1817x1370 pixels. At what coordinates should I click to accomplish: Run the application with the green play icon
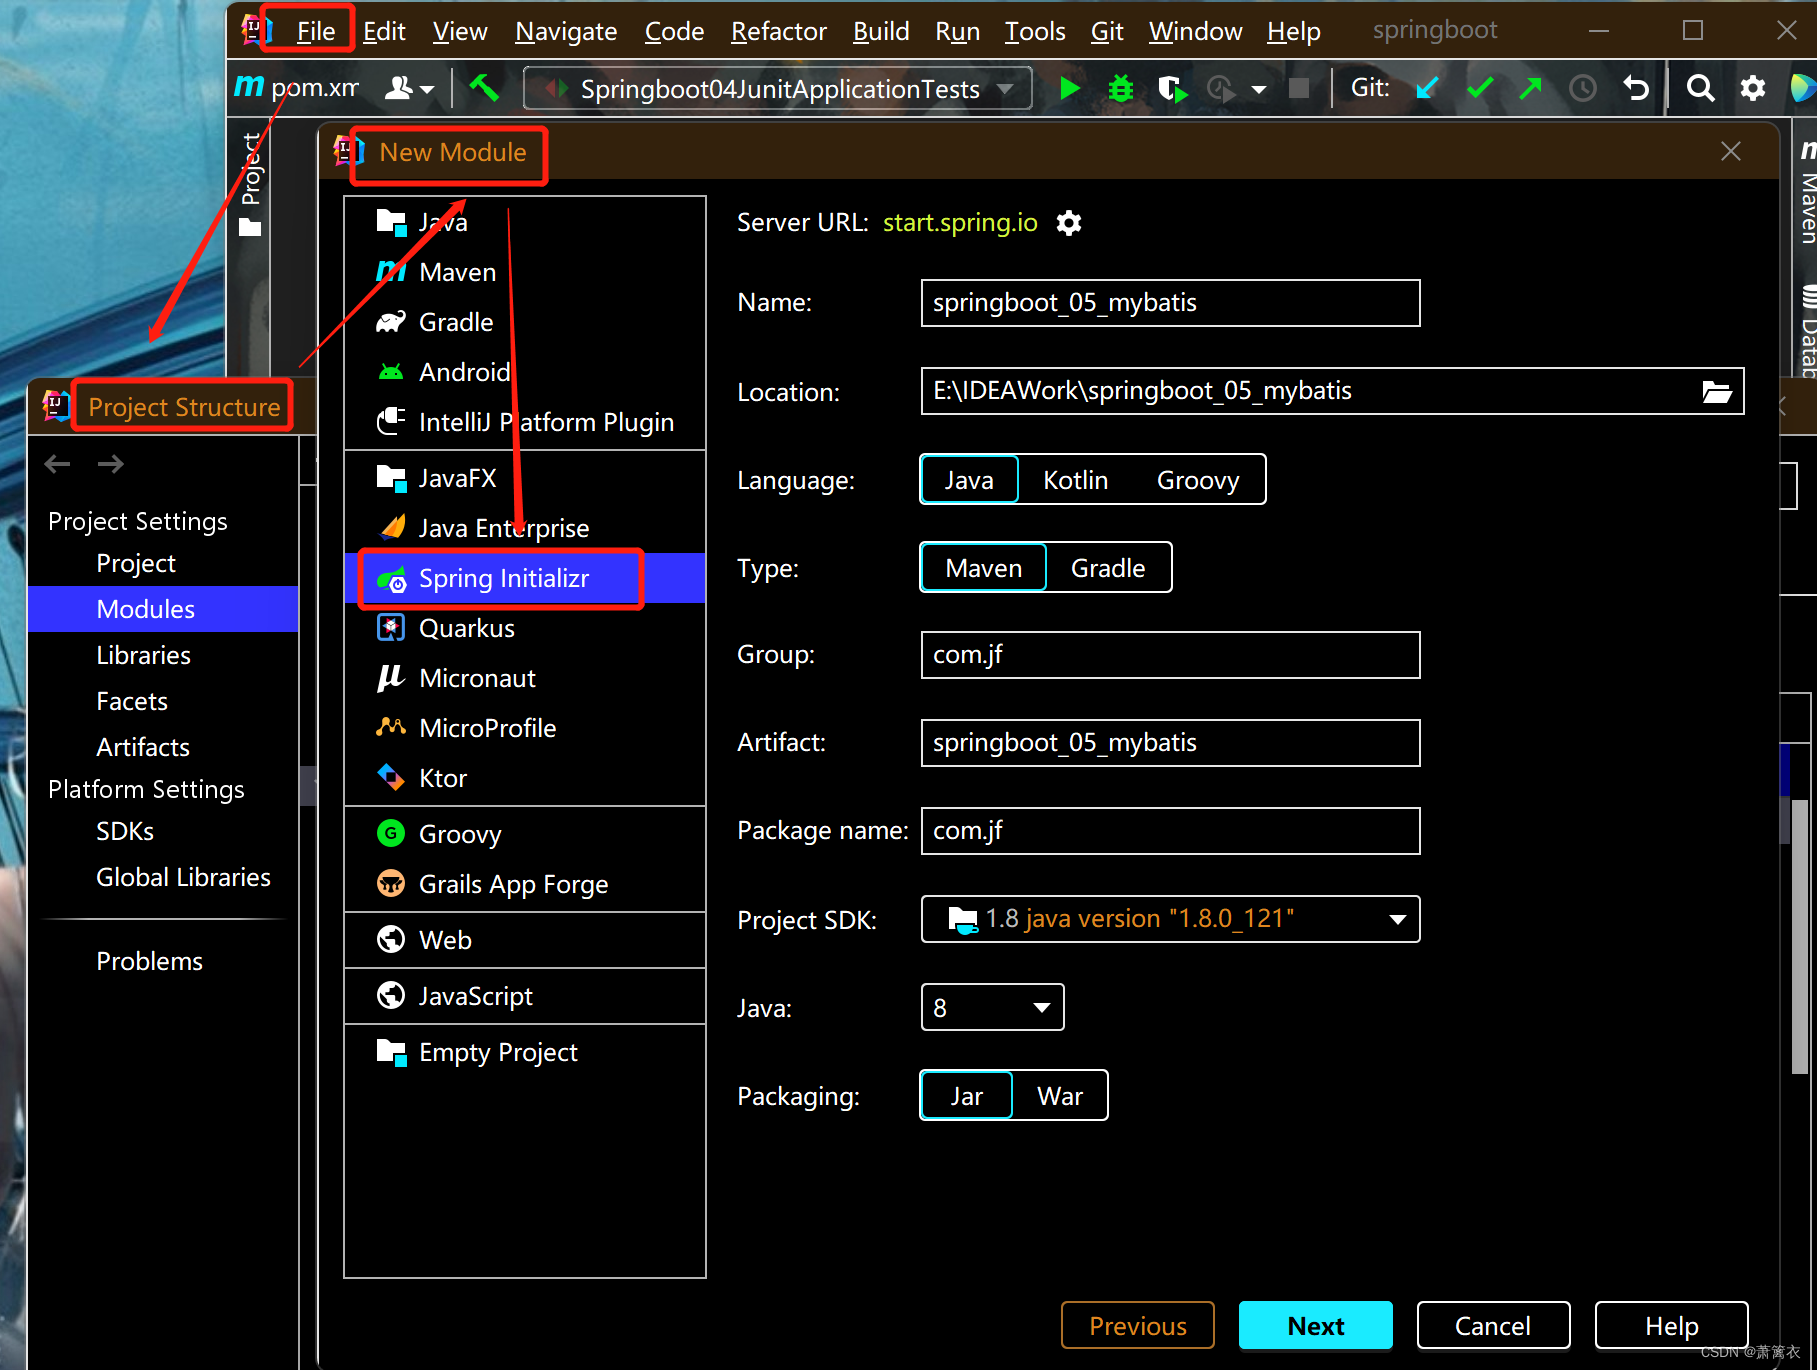pos(1069,88)
